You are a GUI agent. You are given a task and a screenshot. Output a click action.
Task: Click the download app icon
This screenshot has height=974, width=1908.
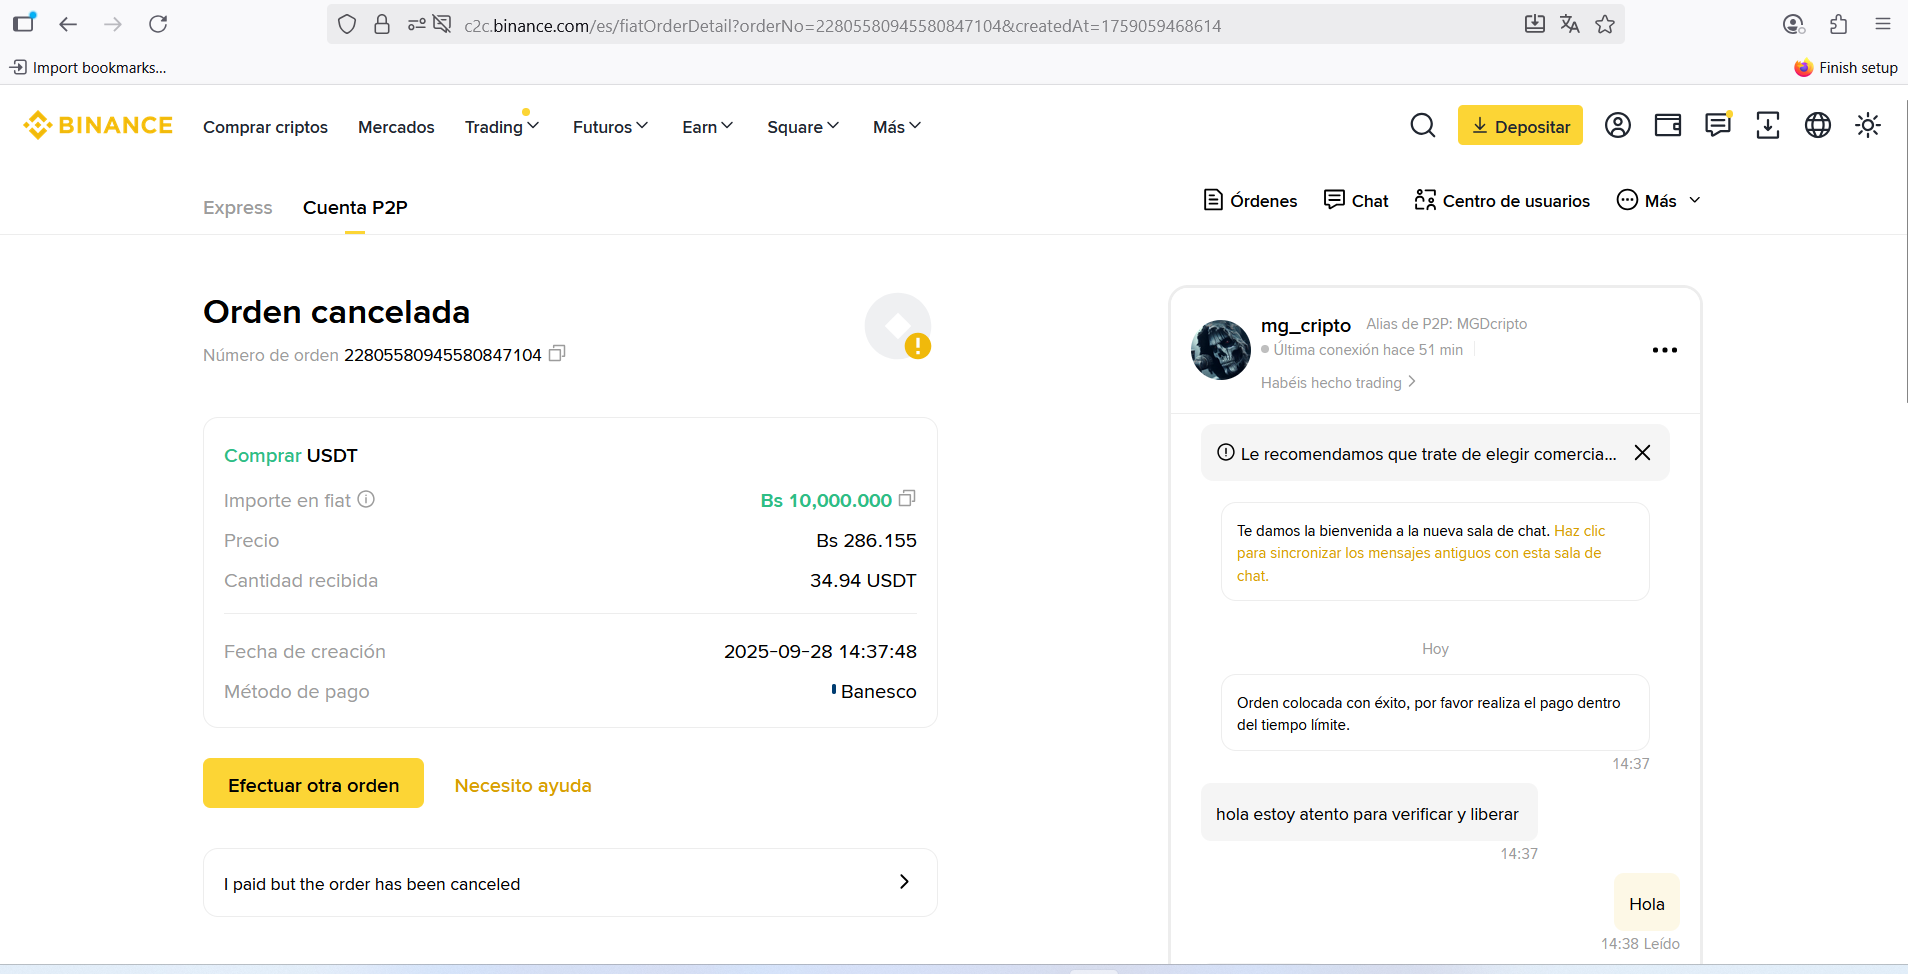(x=1768, y=125)
